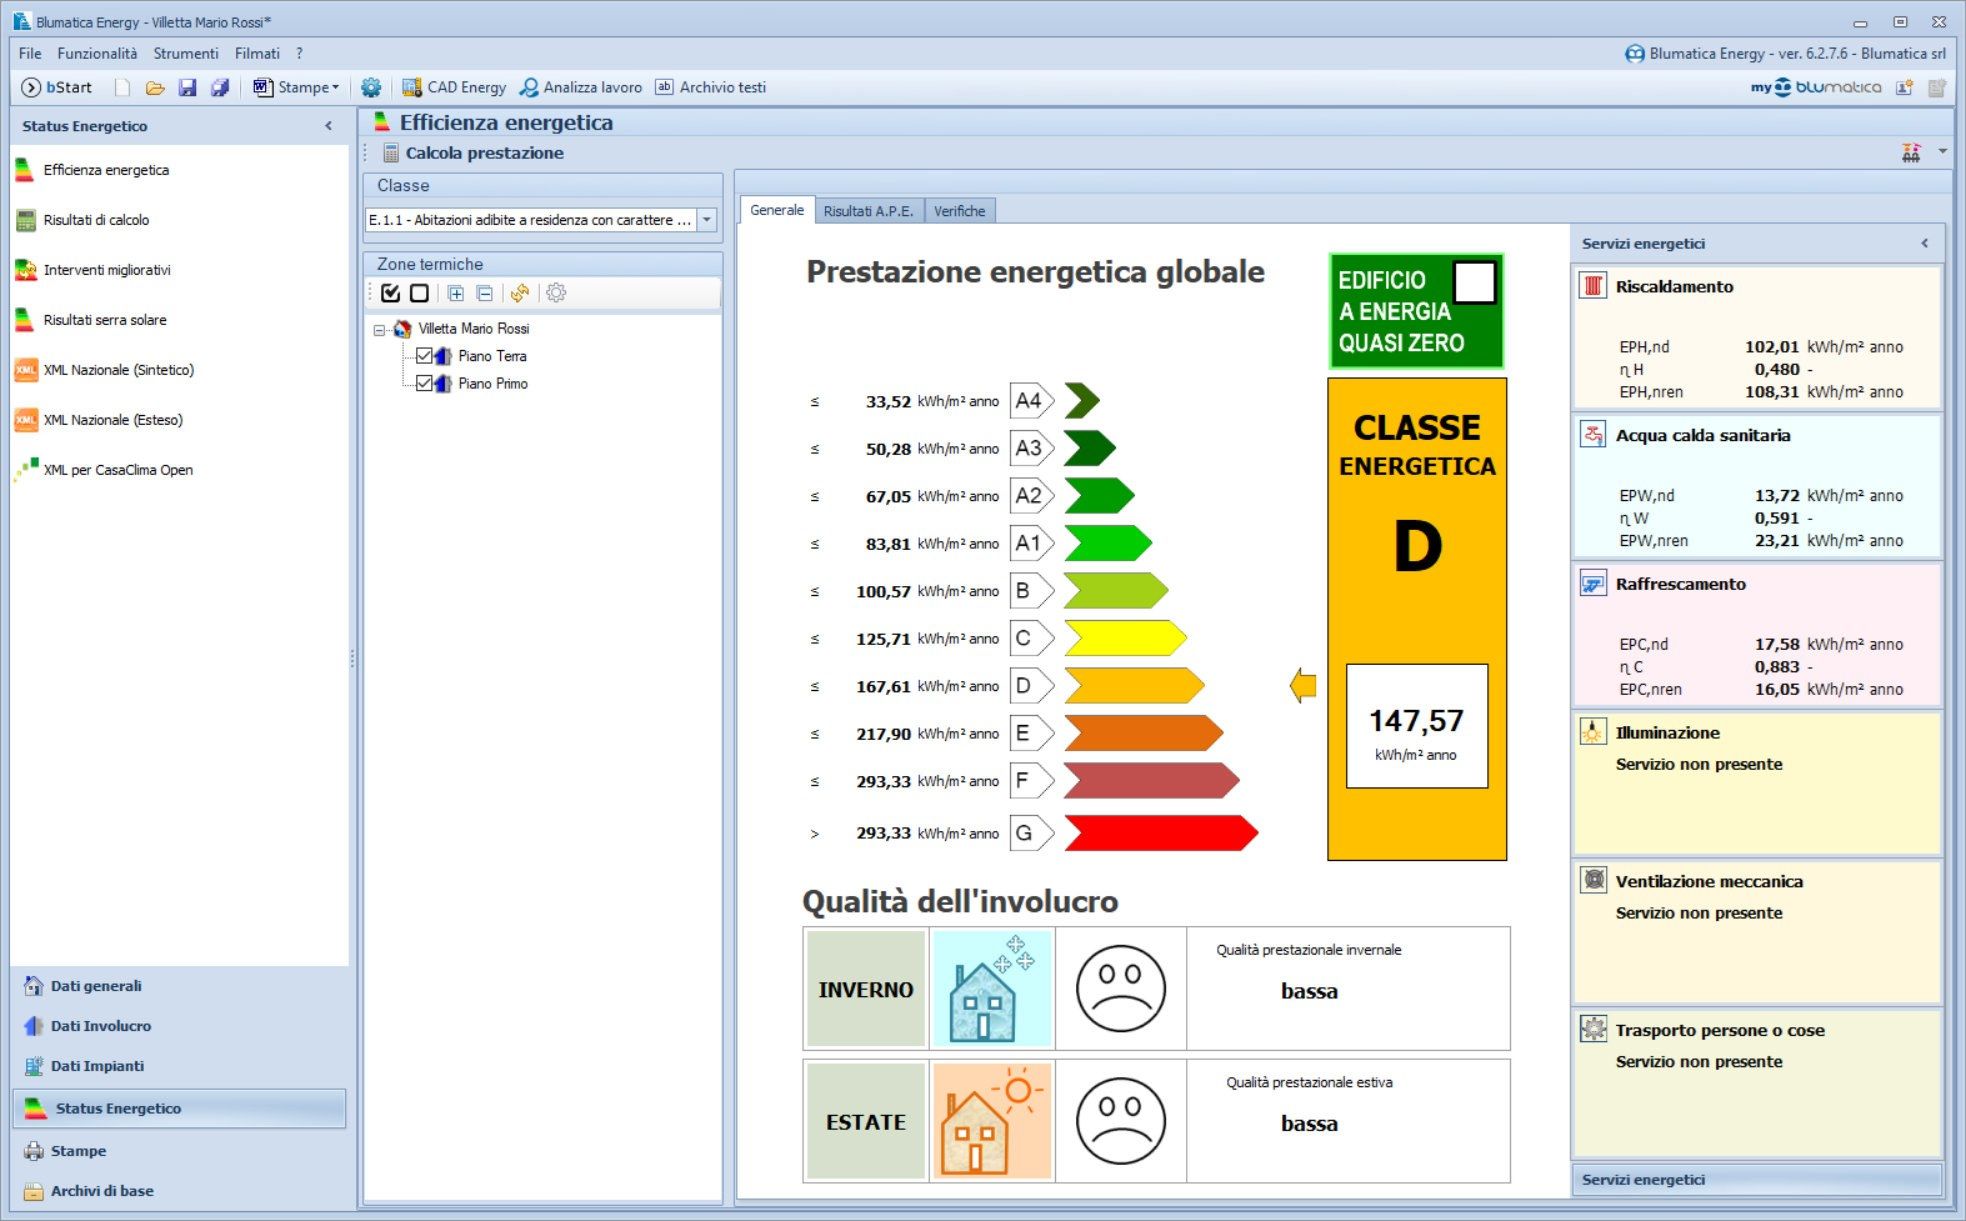Screen dimensions: 1966x1221
Task: Select Risultati di calcolo in the sidebar
Action: 96,220
